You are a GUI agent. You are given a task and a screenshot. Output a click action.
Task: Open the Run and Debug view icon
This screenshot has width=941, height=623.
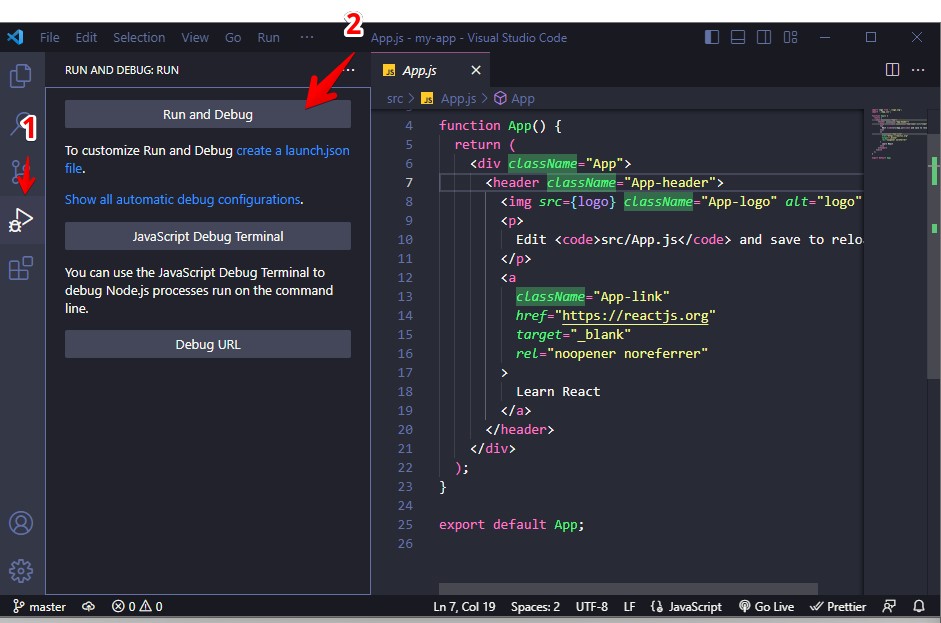coord(21,220)
